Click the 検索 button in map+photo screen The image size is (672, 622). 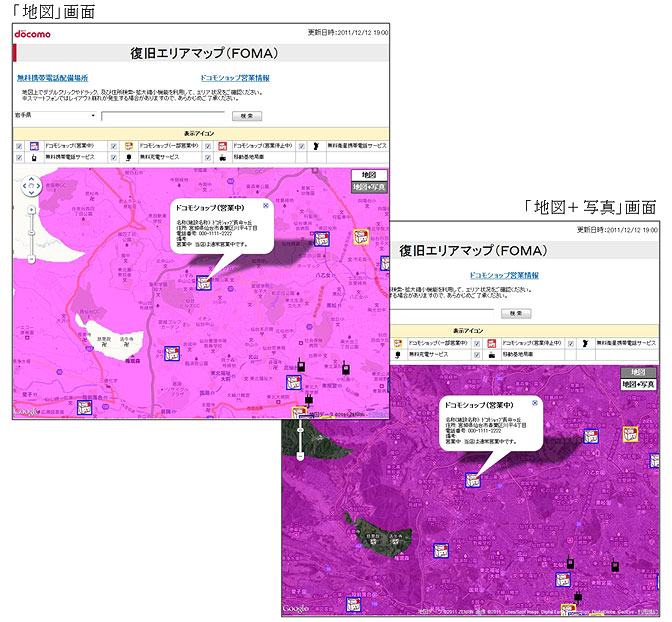pos(516,313)
